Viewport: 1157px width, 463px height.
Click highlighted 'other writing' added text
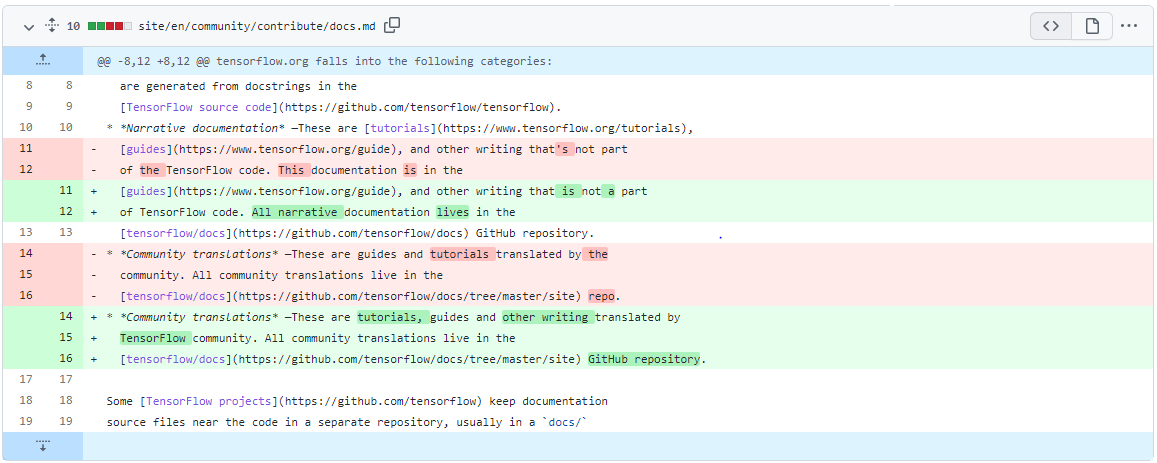tap(548, 317)
